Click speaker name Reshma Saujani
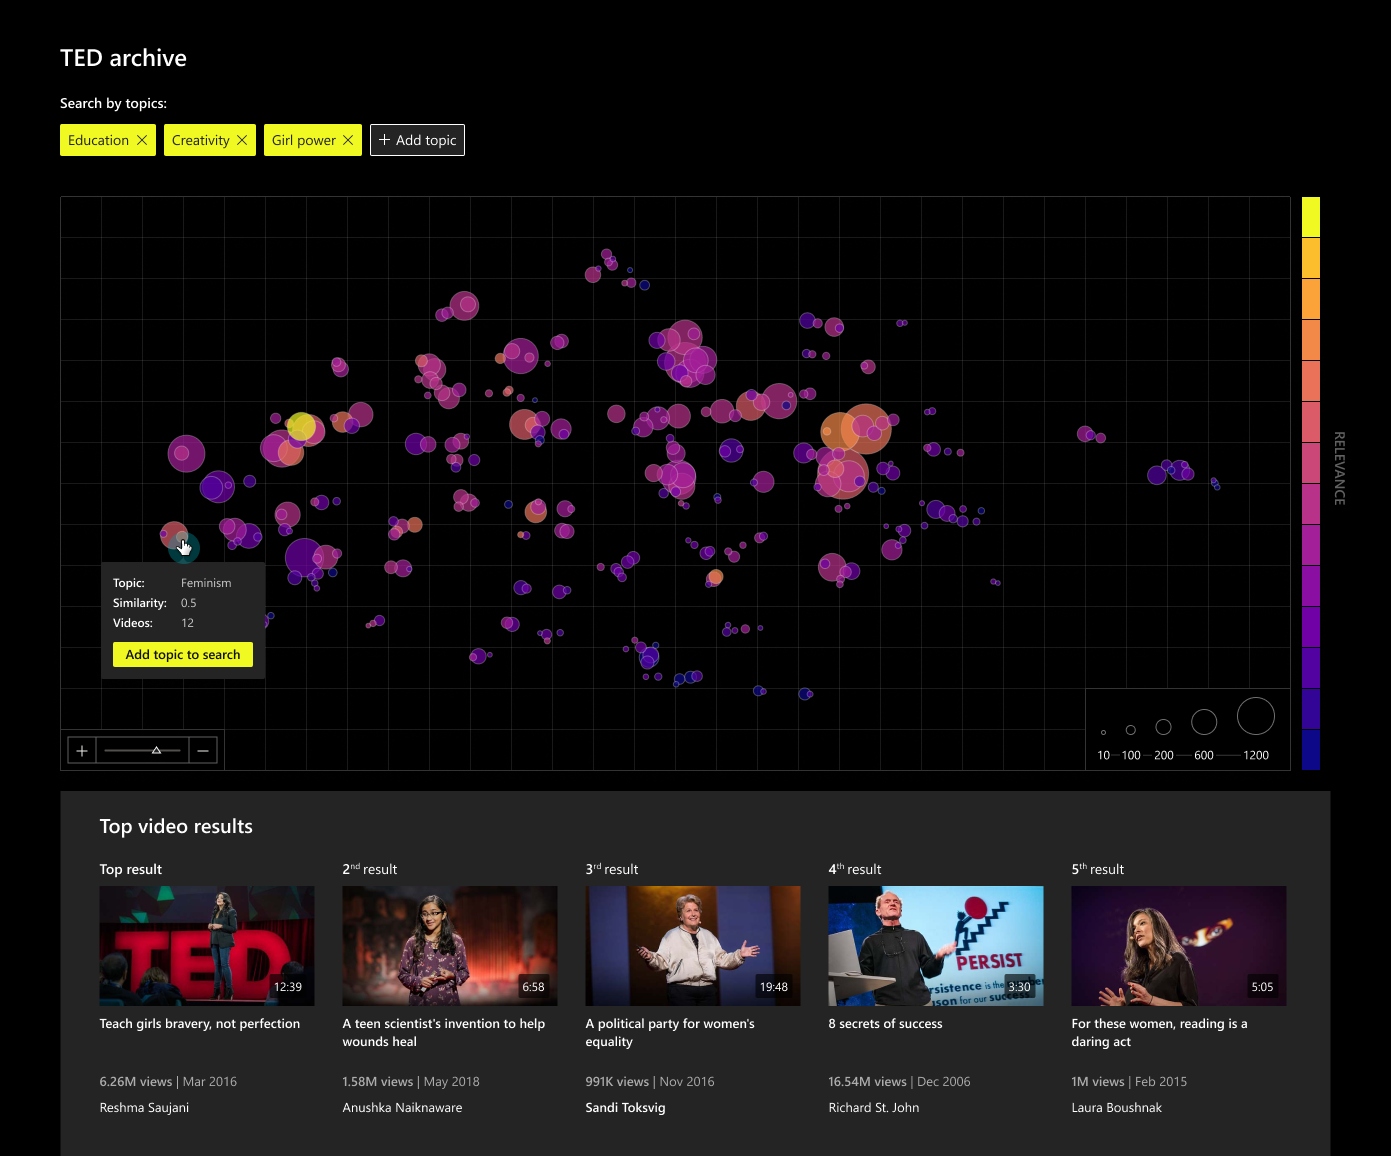The height and width of the screenshot is (1156, 1391). click(x=144, y=1108)
